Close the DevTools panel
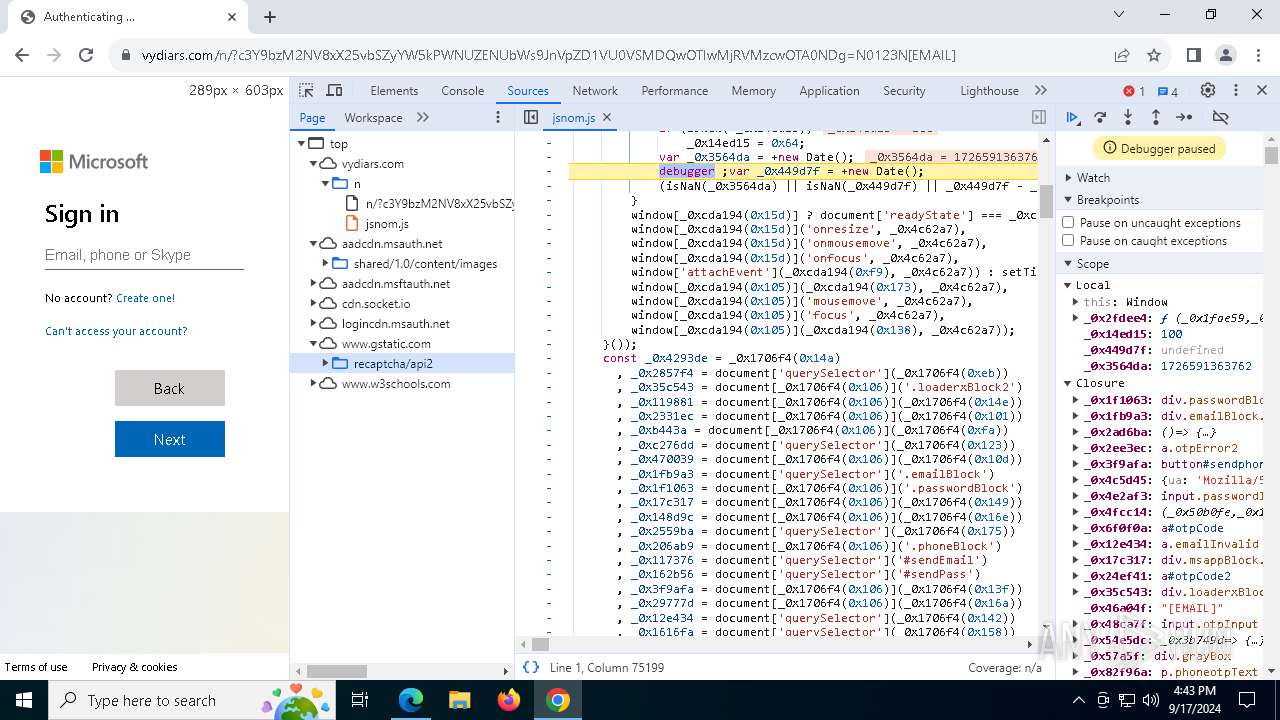Image resolution: width=1280 pixels, height=720 pixels. tap(1263, 90)
